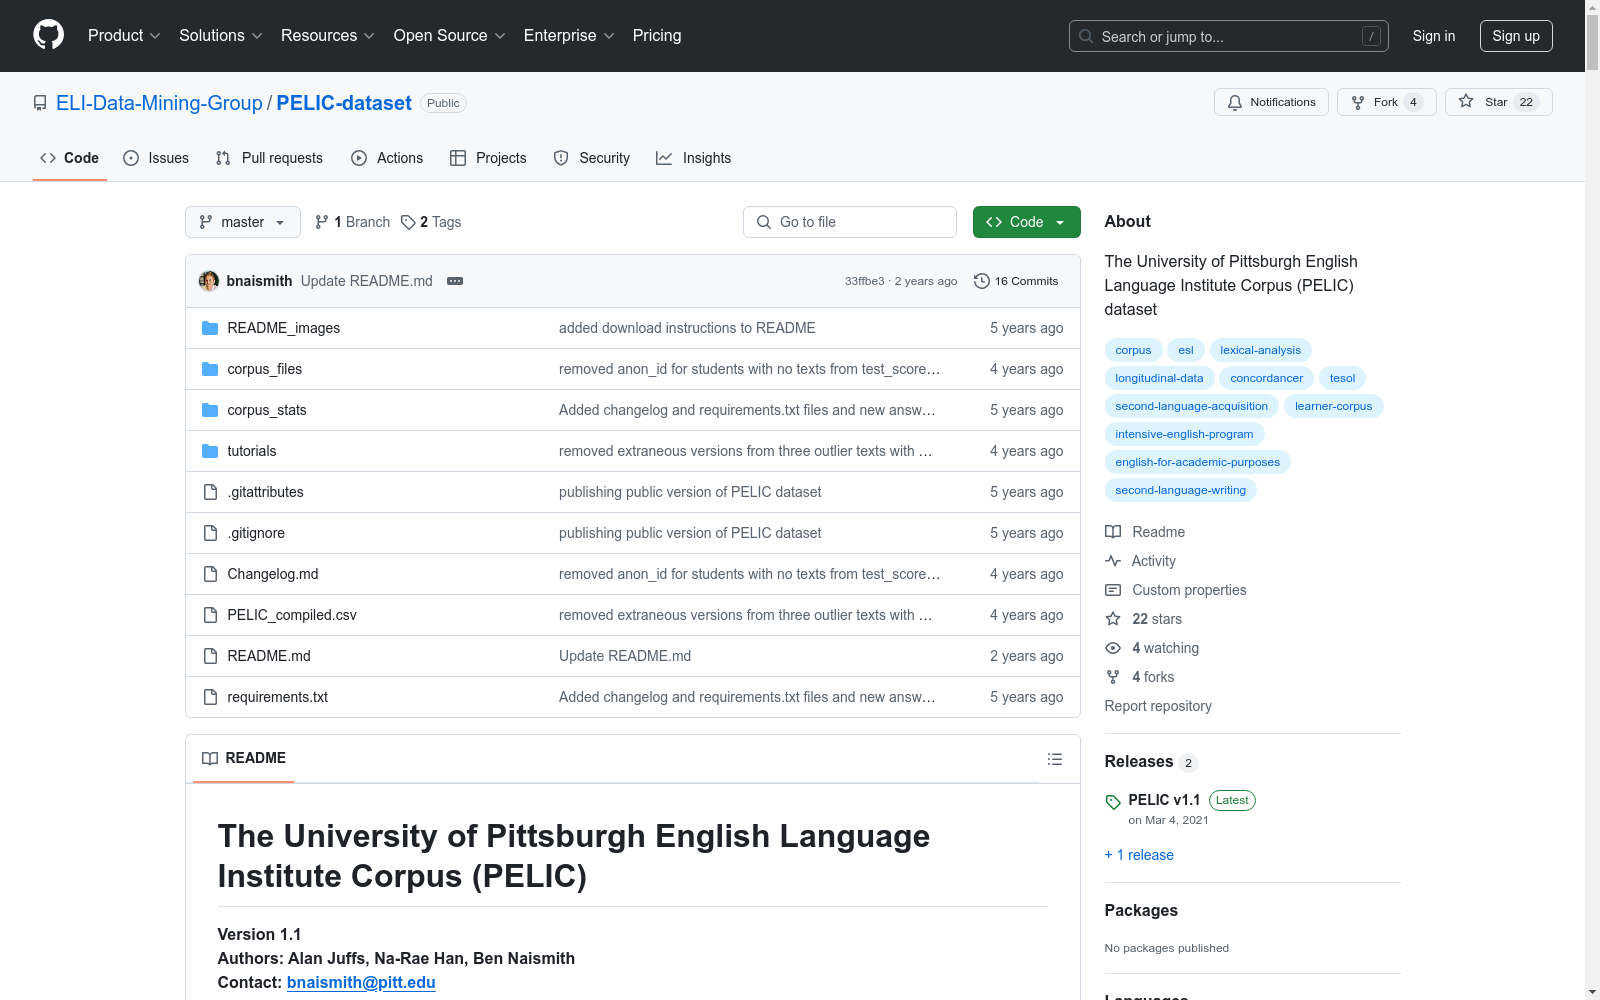Click the bnaismith@pitt.edu email link
Screen dimensions: 1600x1000
click(361, 982)
